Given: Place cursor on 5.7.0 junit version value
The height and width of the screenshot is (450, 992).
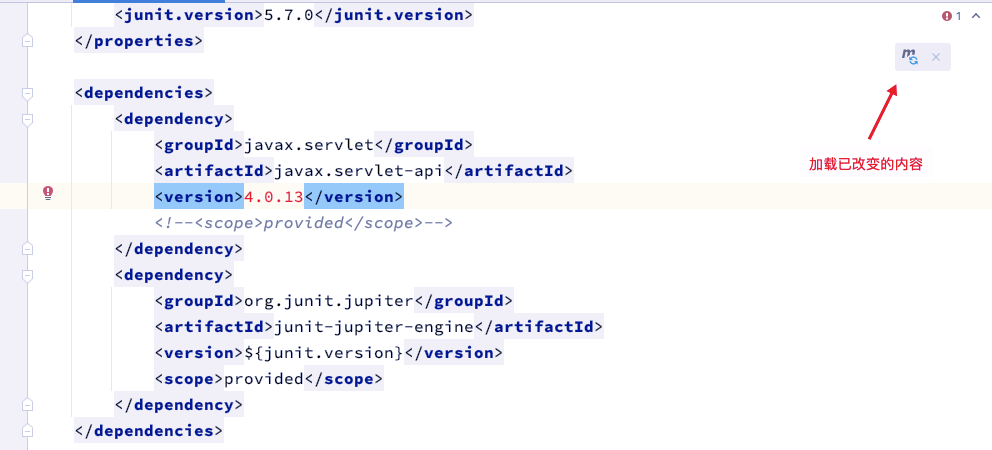Looking at the screenshot, I should pos(288,15).
